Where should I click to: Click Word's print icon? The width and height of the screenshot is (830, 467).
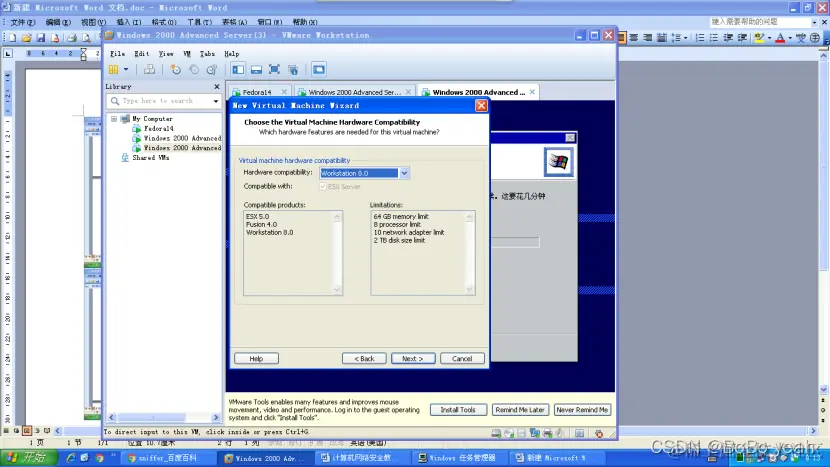(x=72, y=38)
